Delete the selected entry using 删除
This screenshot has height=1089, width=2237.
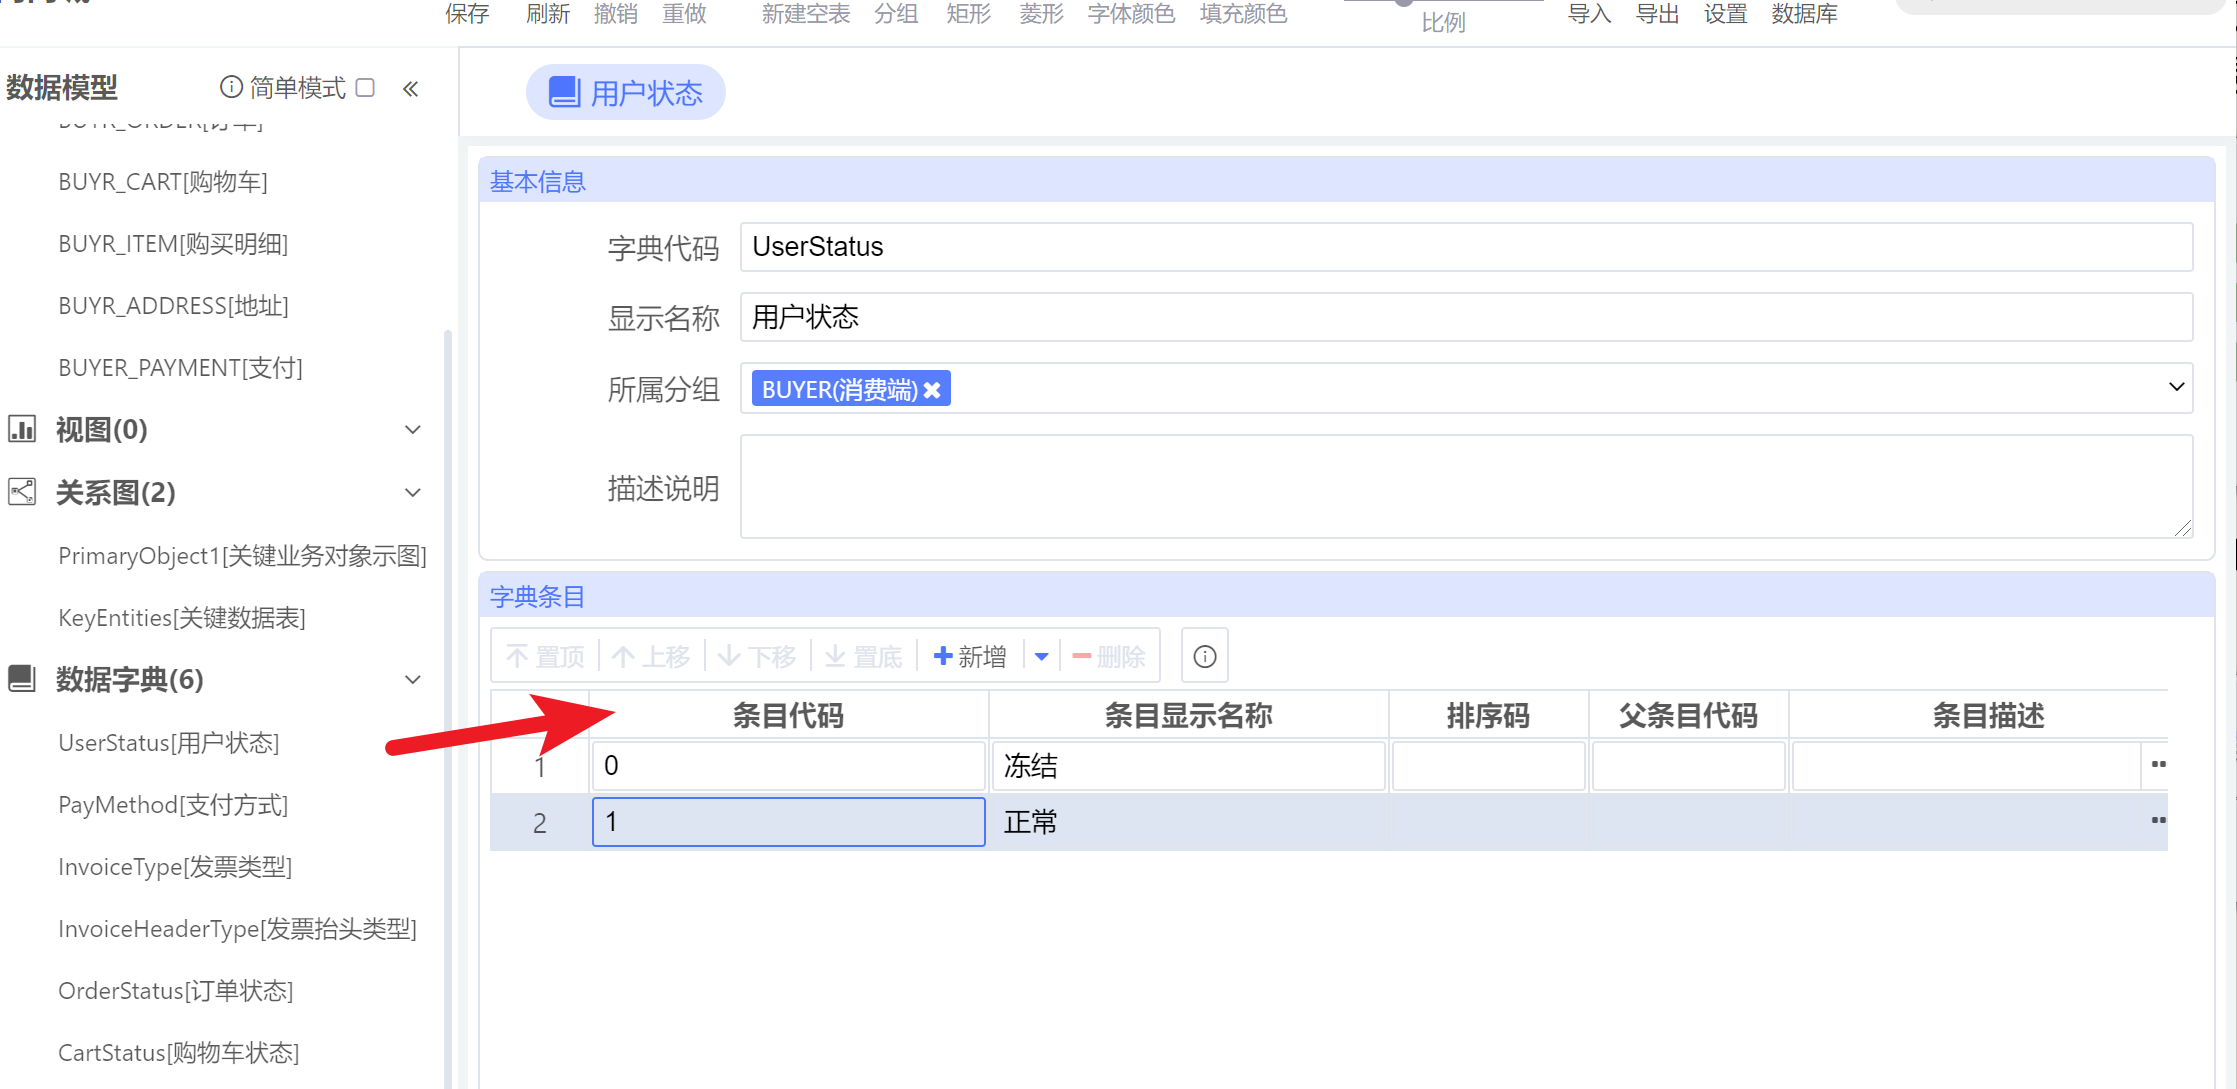tap(1108, 655)
